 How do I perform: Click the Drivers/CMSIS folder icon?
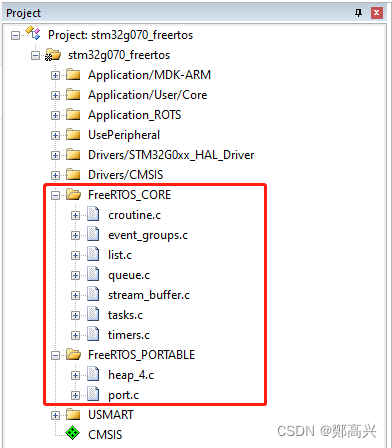click(x=73, y=175)
